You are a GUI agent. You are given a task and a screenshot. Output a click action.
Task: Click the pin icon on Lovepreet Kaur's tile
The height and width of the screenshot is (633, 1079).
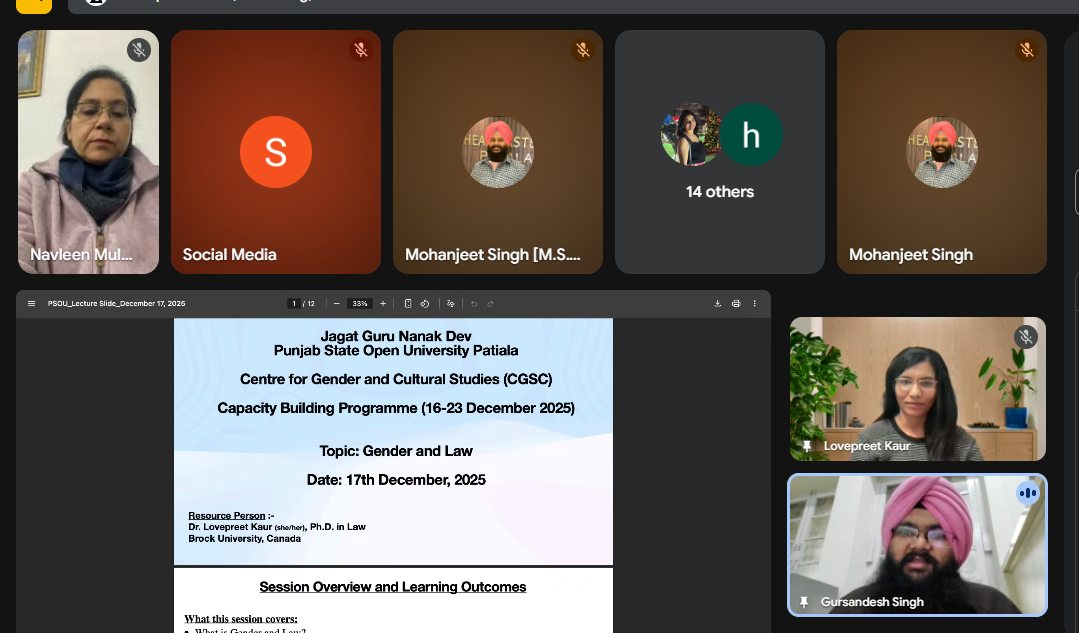(x=807, y=446)
